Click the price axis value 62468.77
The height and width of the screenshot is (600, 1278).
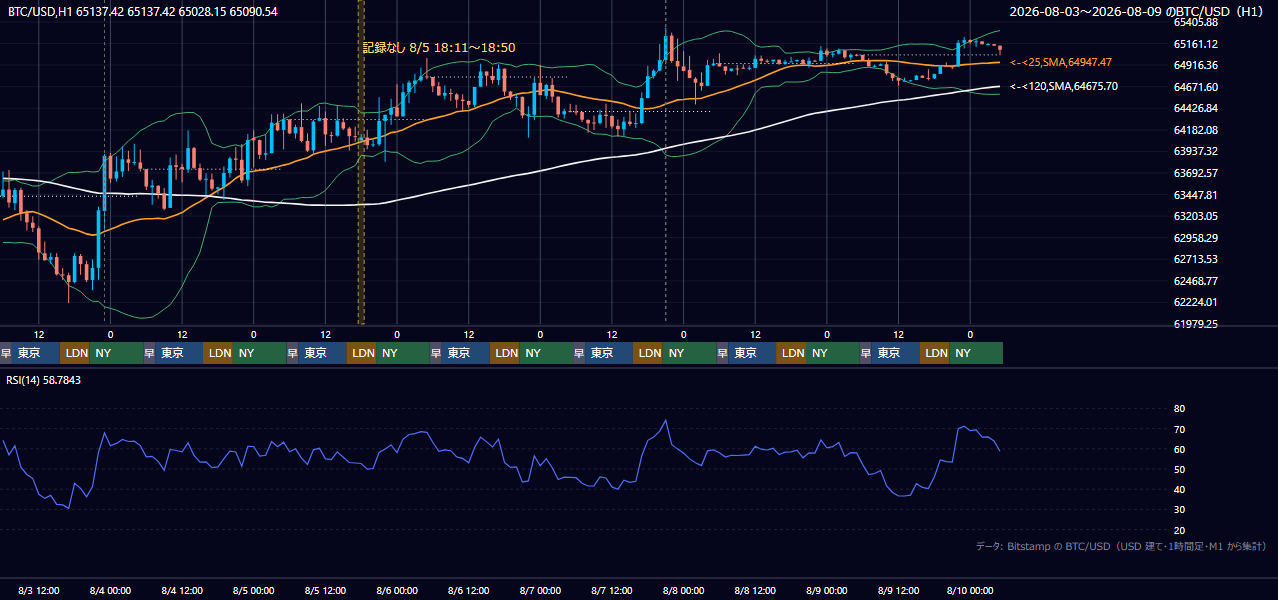click(1195, 281)
